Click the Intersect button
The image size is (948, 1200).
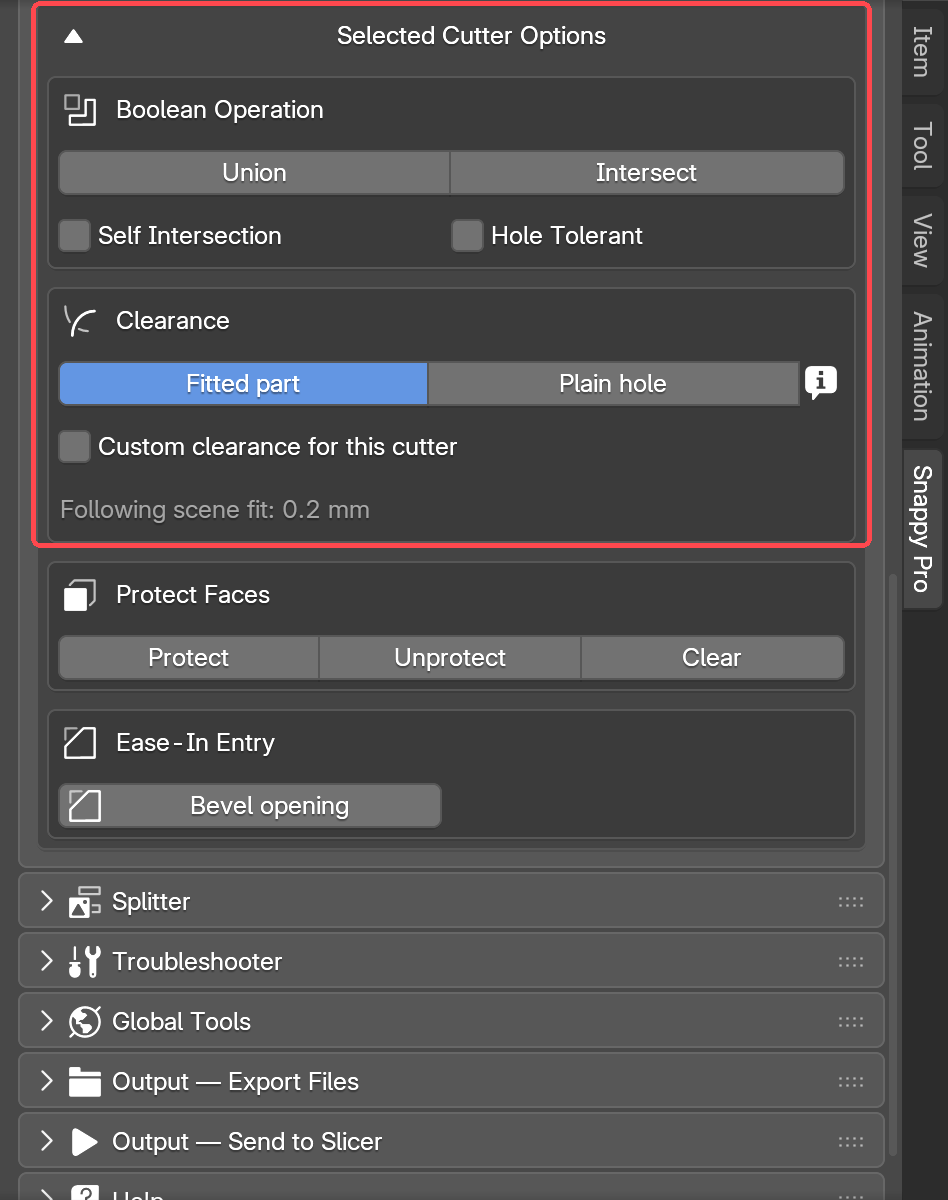point(647,173)
